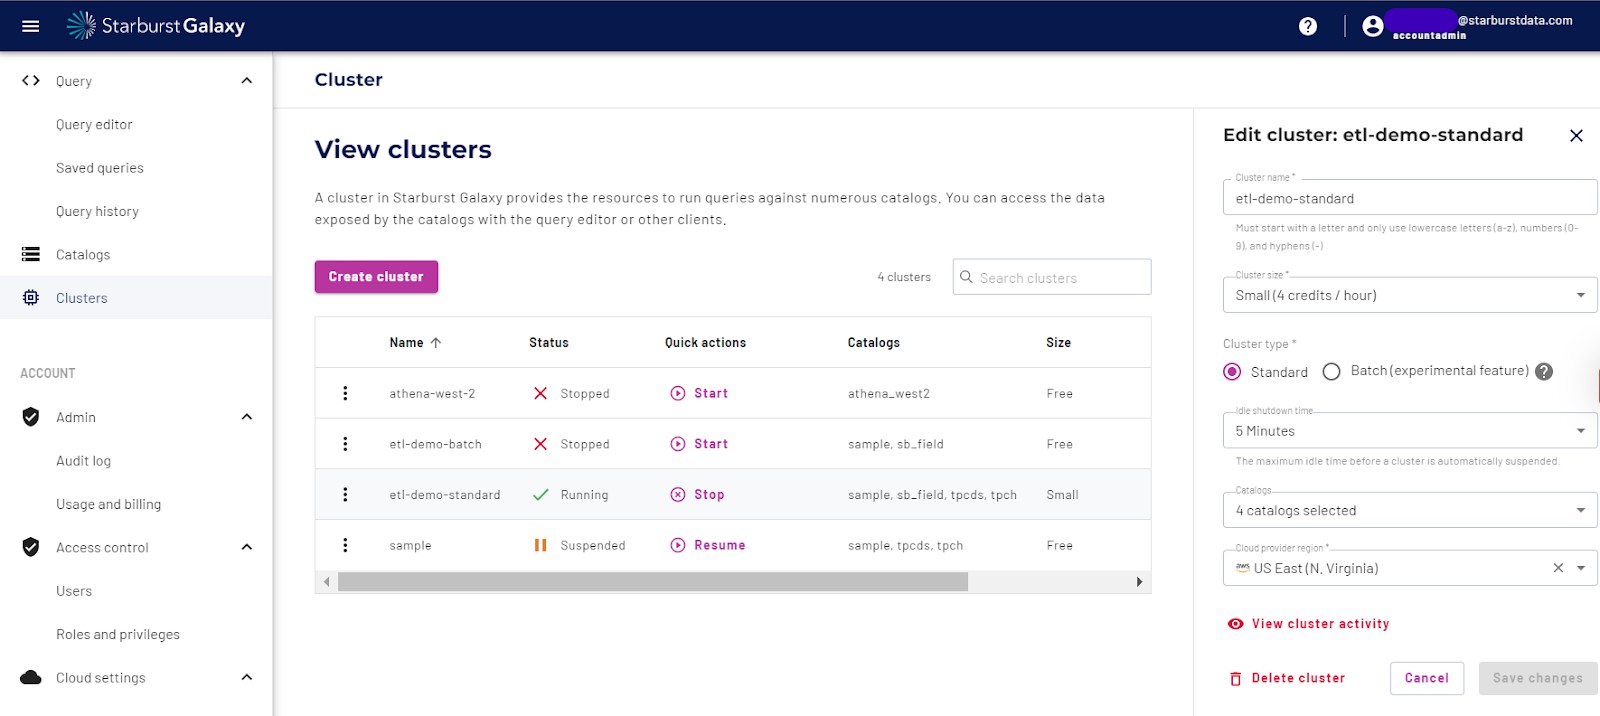The height and width of the screenshot is (716, 1600).
Task: Collapse the Admin section
Action: point(247,417)
